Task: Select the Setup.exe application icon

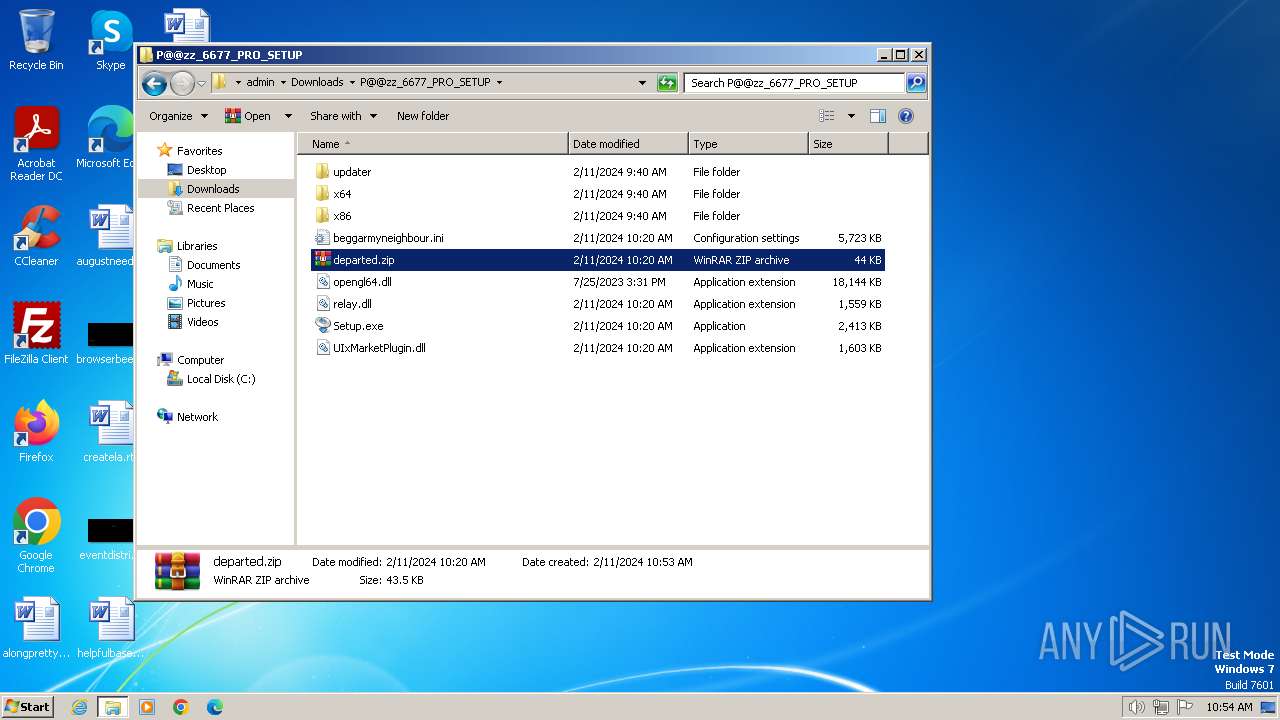Action: pyautogui.click(x=322, y=326)
